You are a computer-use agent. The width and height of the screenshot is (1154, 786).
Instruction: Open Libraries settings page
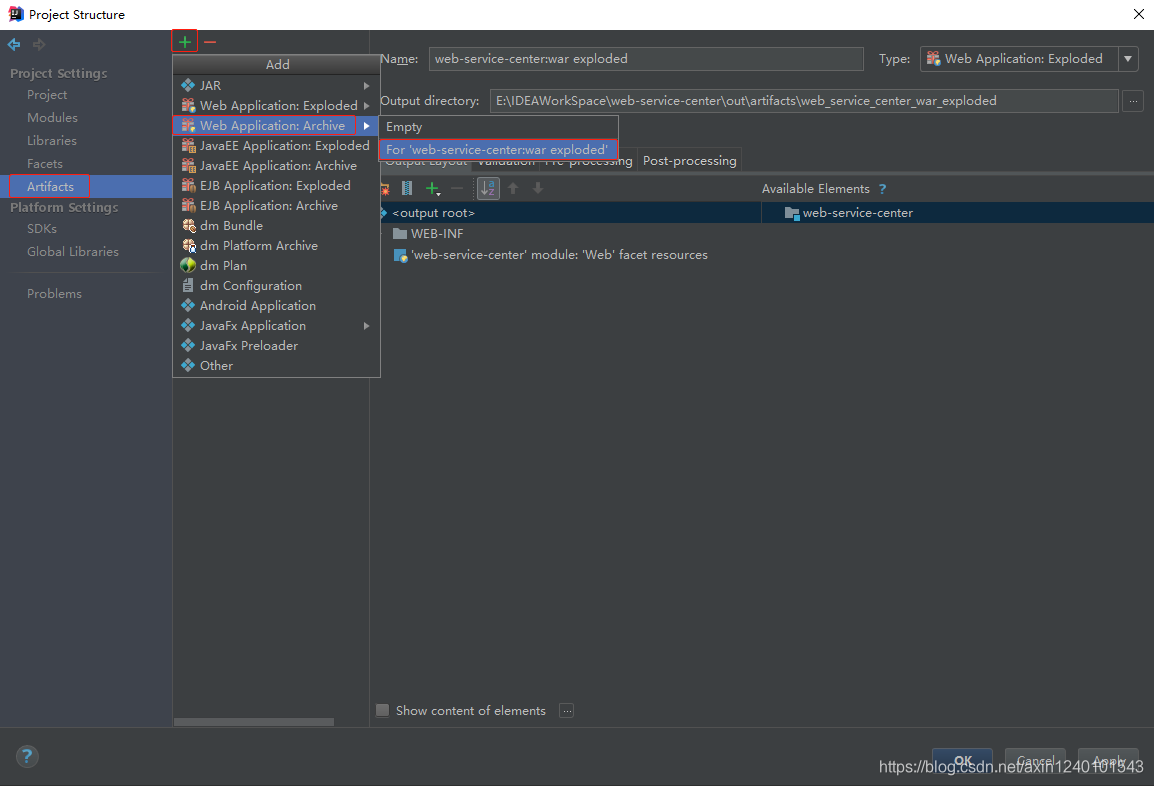pyautogui.click(x=52, y=141)
